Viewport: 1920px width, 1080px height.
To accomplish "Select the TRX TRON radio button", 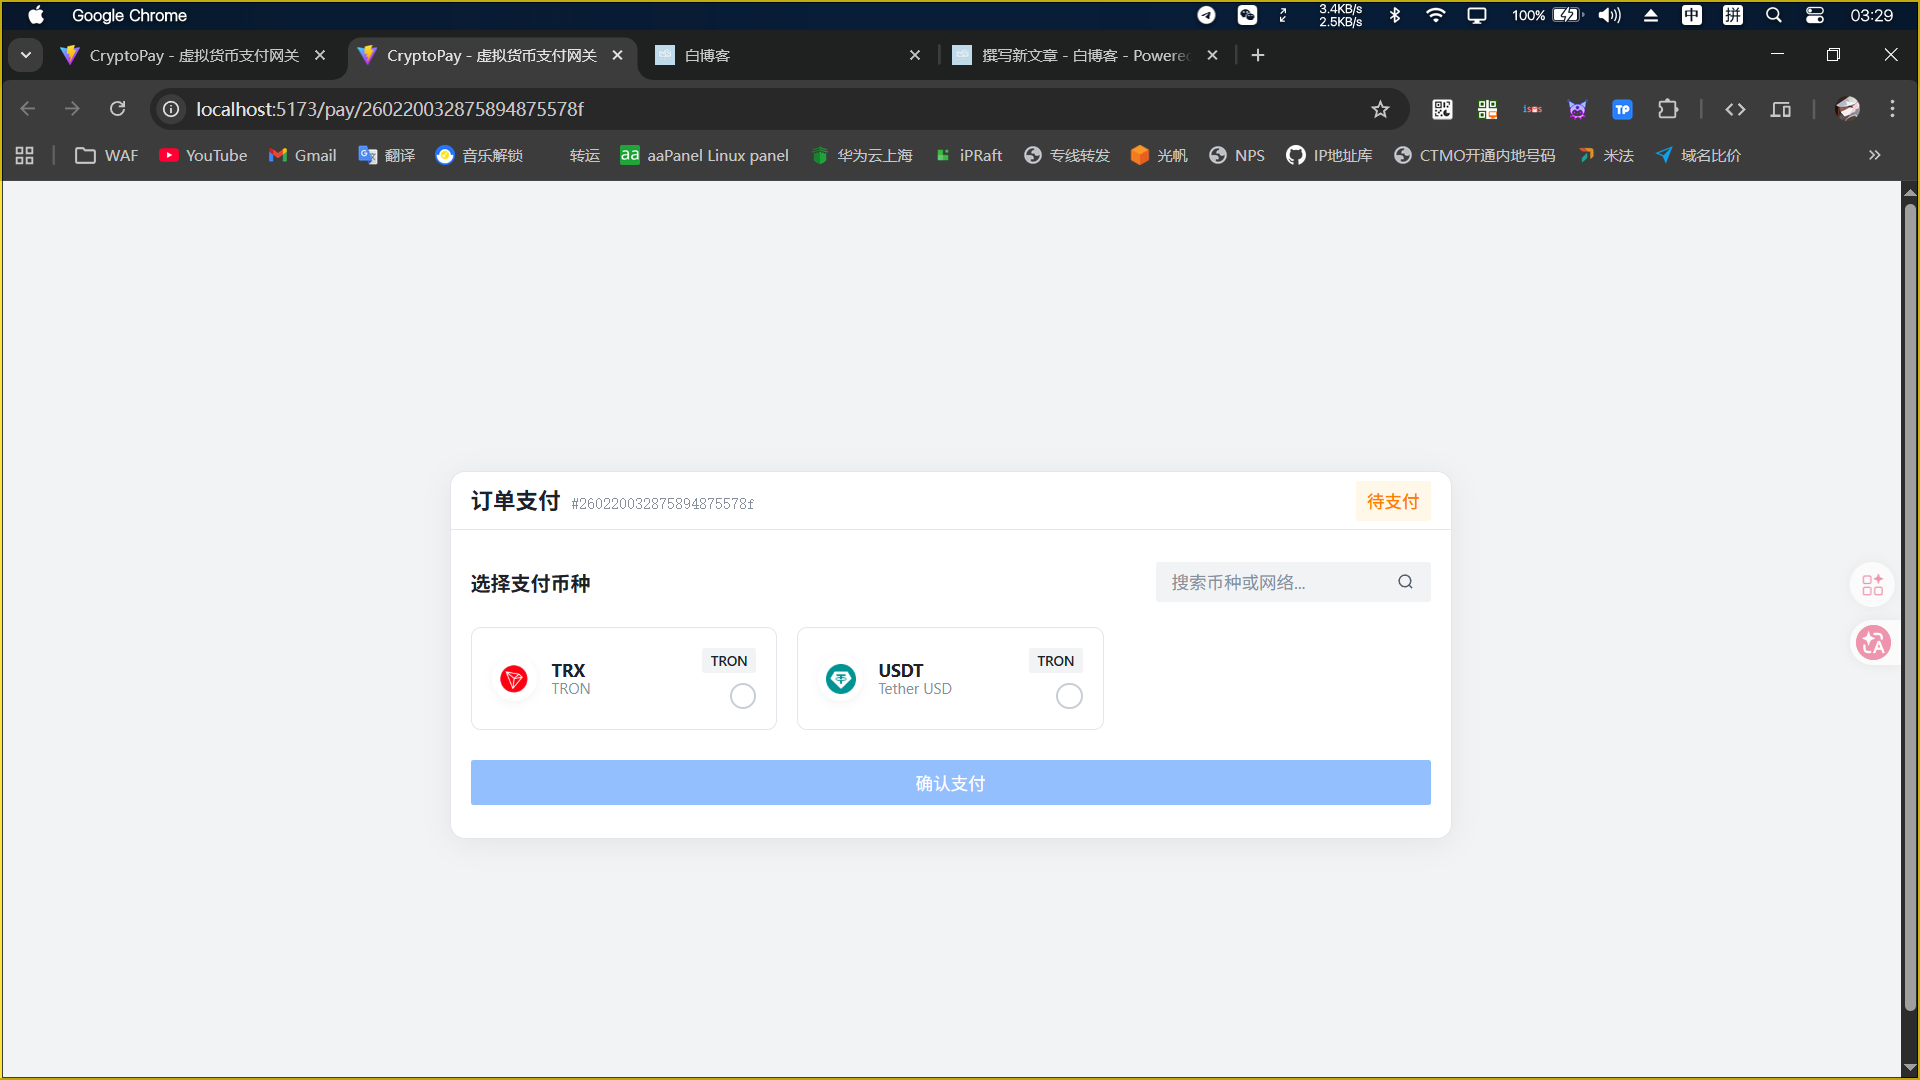I will point(742,696).
